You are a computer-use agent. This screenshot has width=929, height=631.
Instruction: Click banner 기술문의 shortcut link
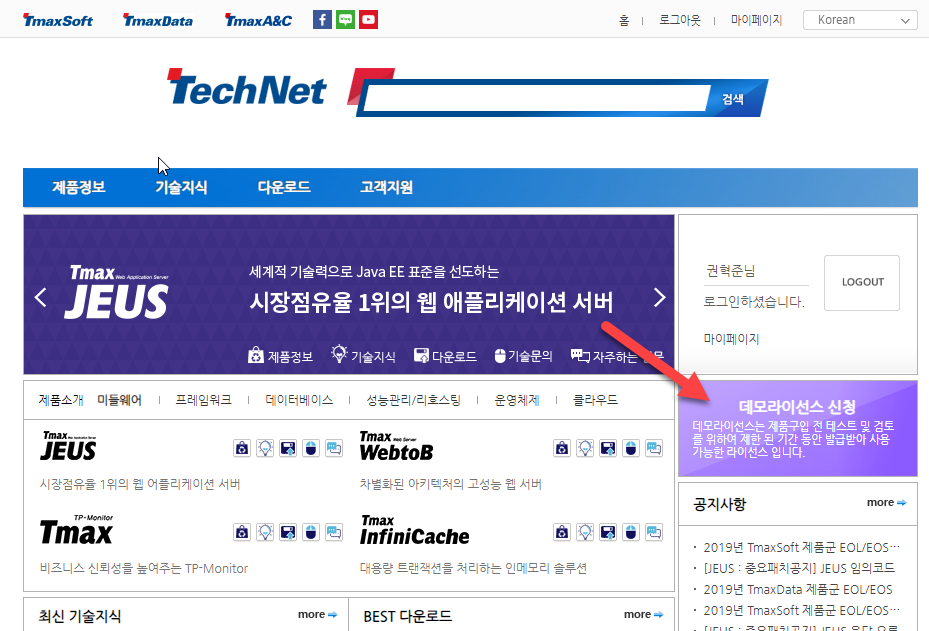(x=523, y=355)
